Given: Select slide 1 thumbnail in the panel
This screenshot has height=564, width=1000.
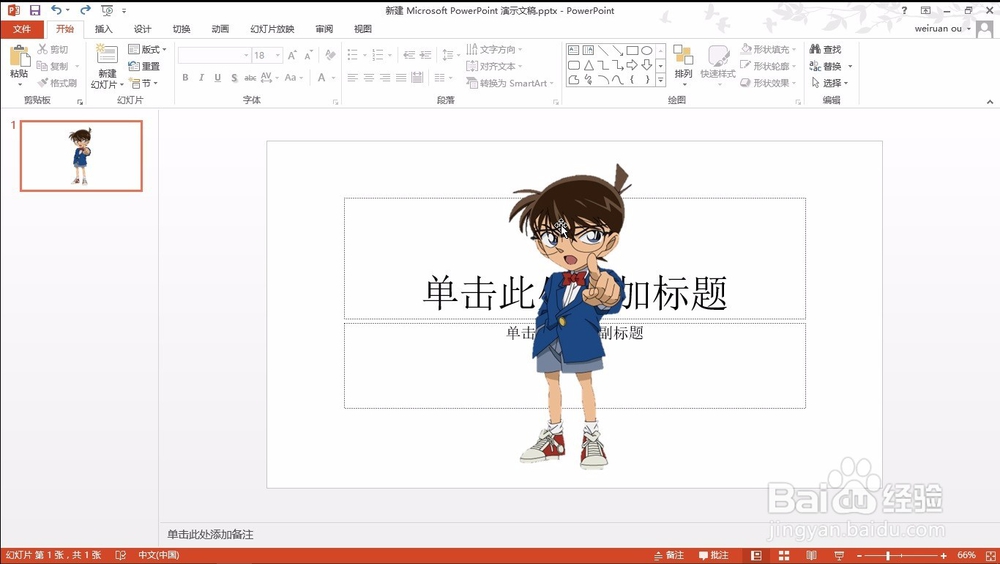Looking at the screenshot, I should tap(81, 156).
